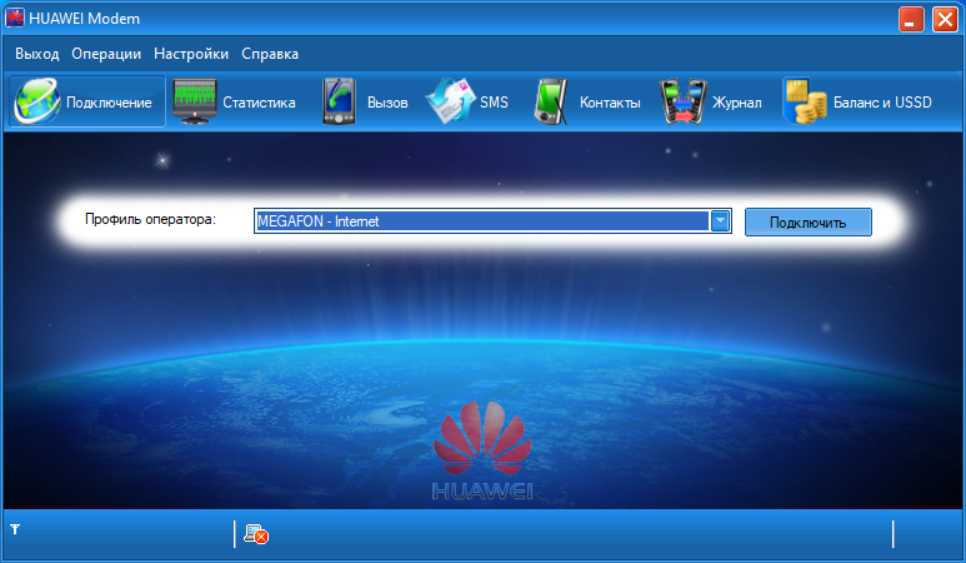Image resolution: width=966 pixels, height=563 pixels.
Task: Close the HUAWEI Modem window
Action: click(944, 19)
